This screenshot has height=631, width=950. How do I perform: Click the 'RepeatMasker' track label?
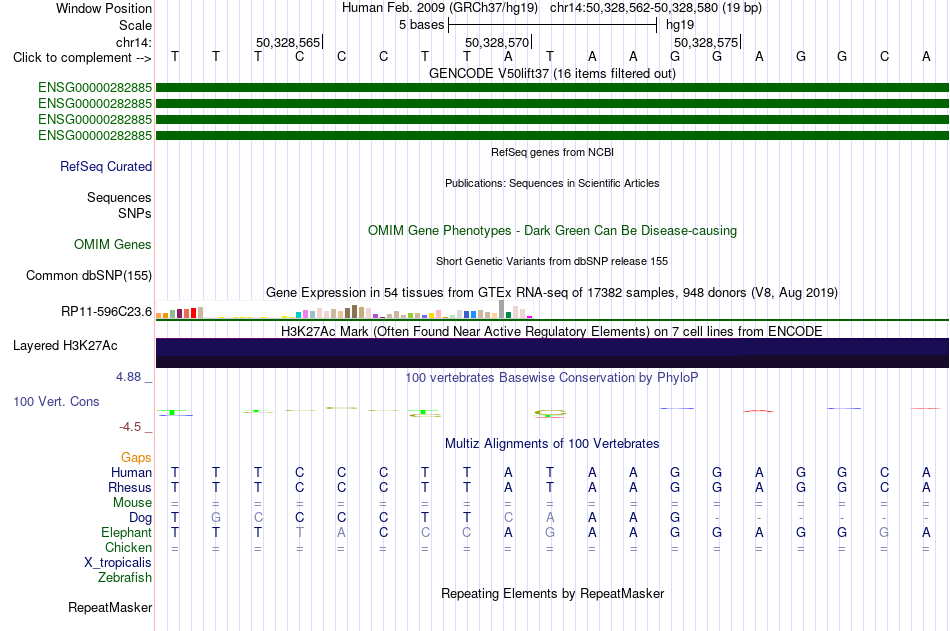110,607
